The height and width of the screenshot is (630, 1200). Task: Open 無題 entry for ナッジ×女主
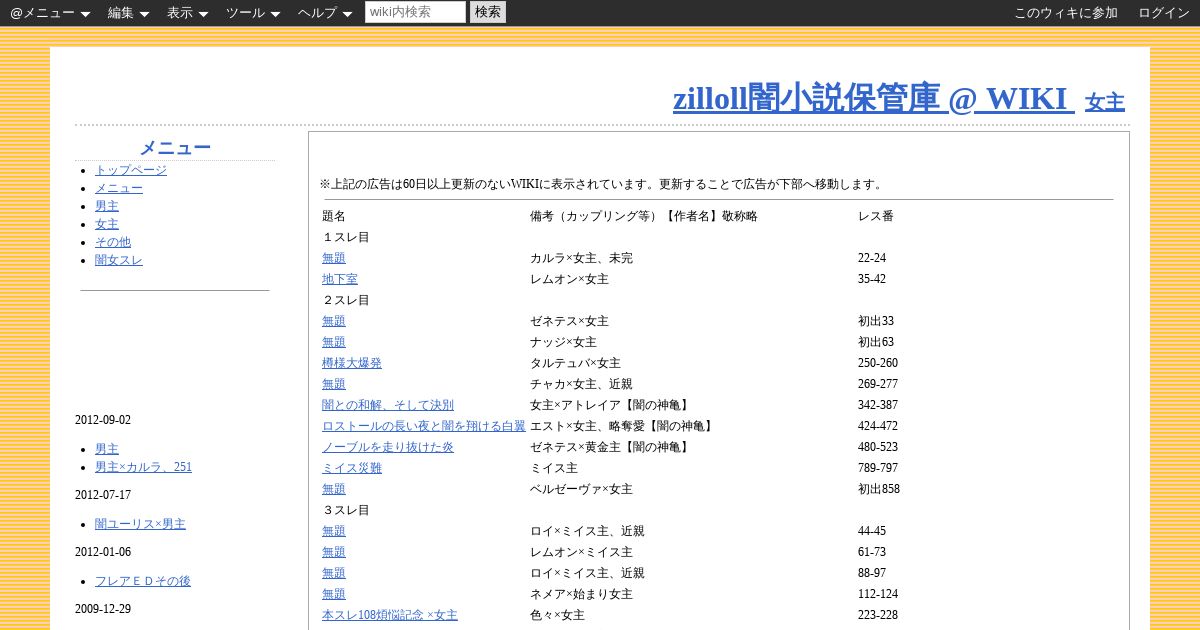coord(334,342)
